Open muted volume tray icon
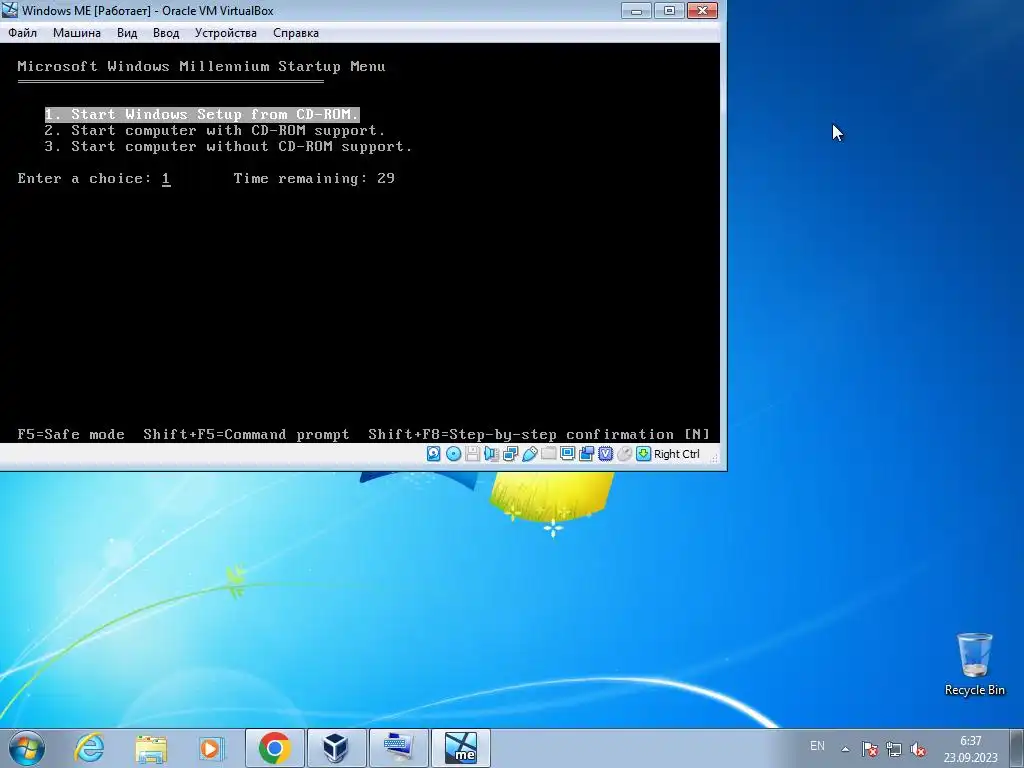This screenshot has width=1024, height=768. pyautogui.click(x=918, y=749)
